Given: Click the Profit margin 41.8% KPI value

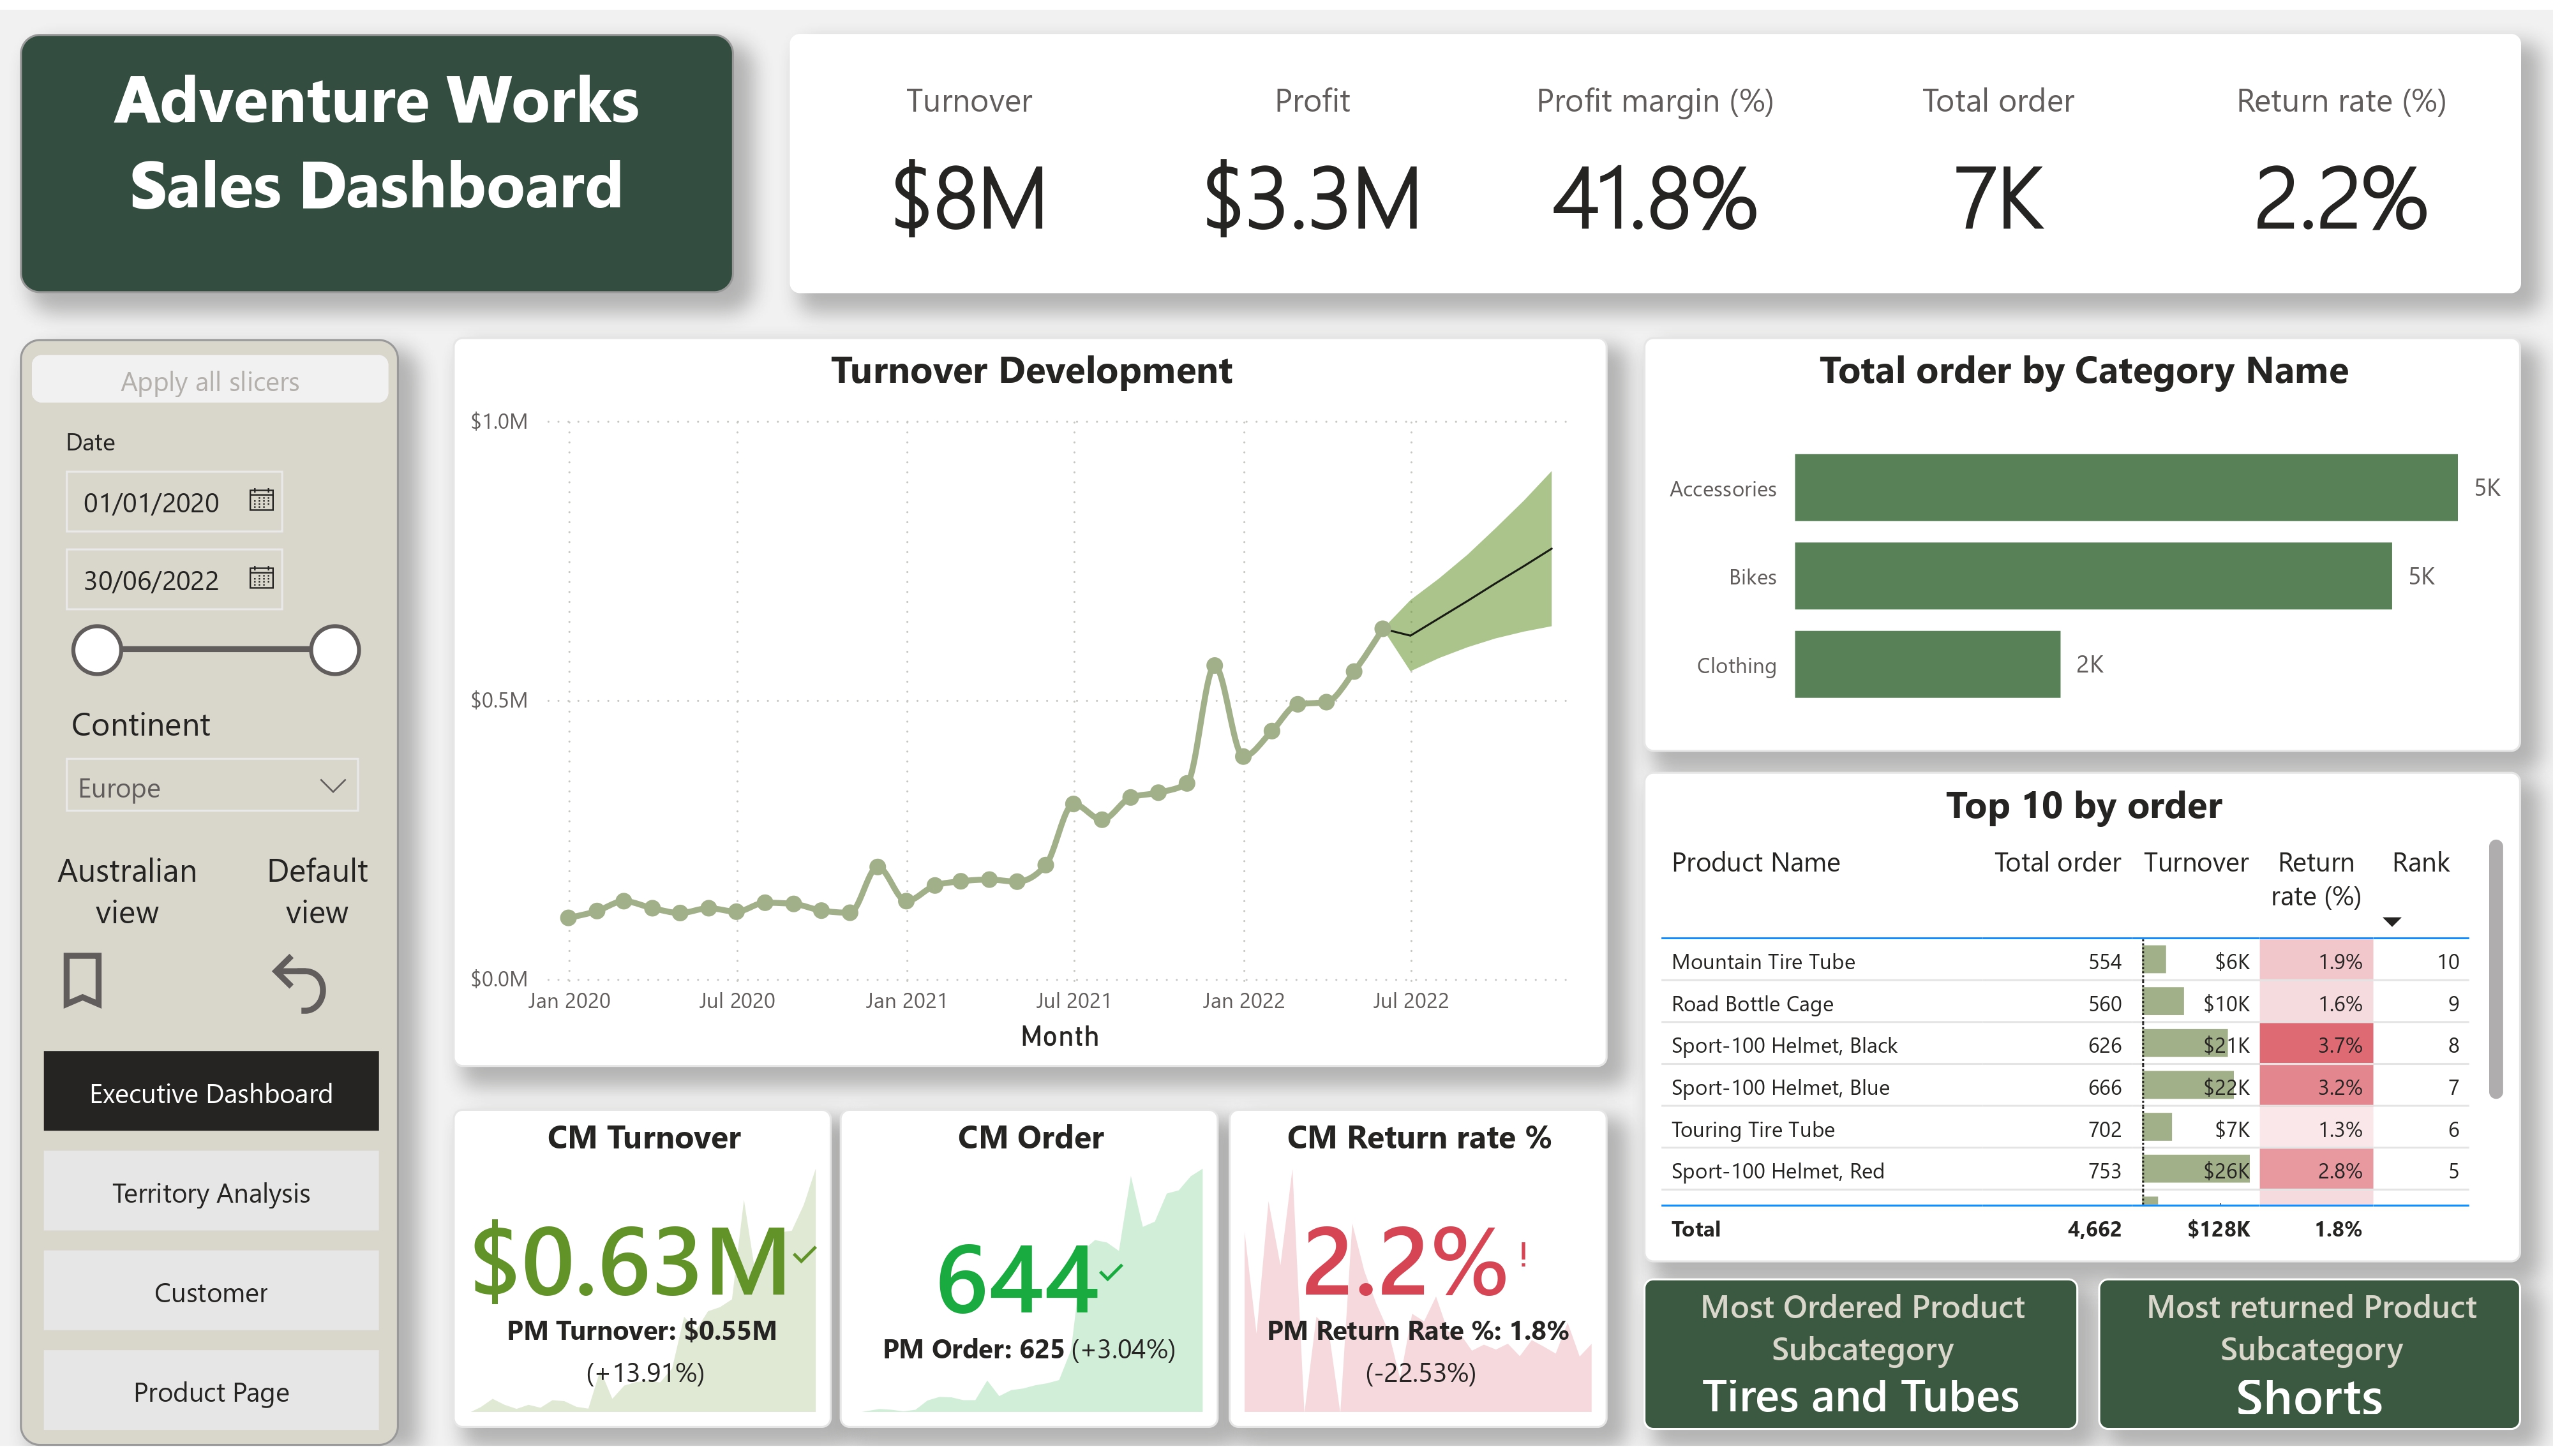Looking at the screenshot, I should 1654,199.
